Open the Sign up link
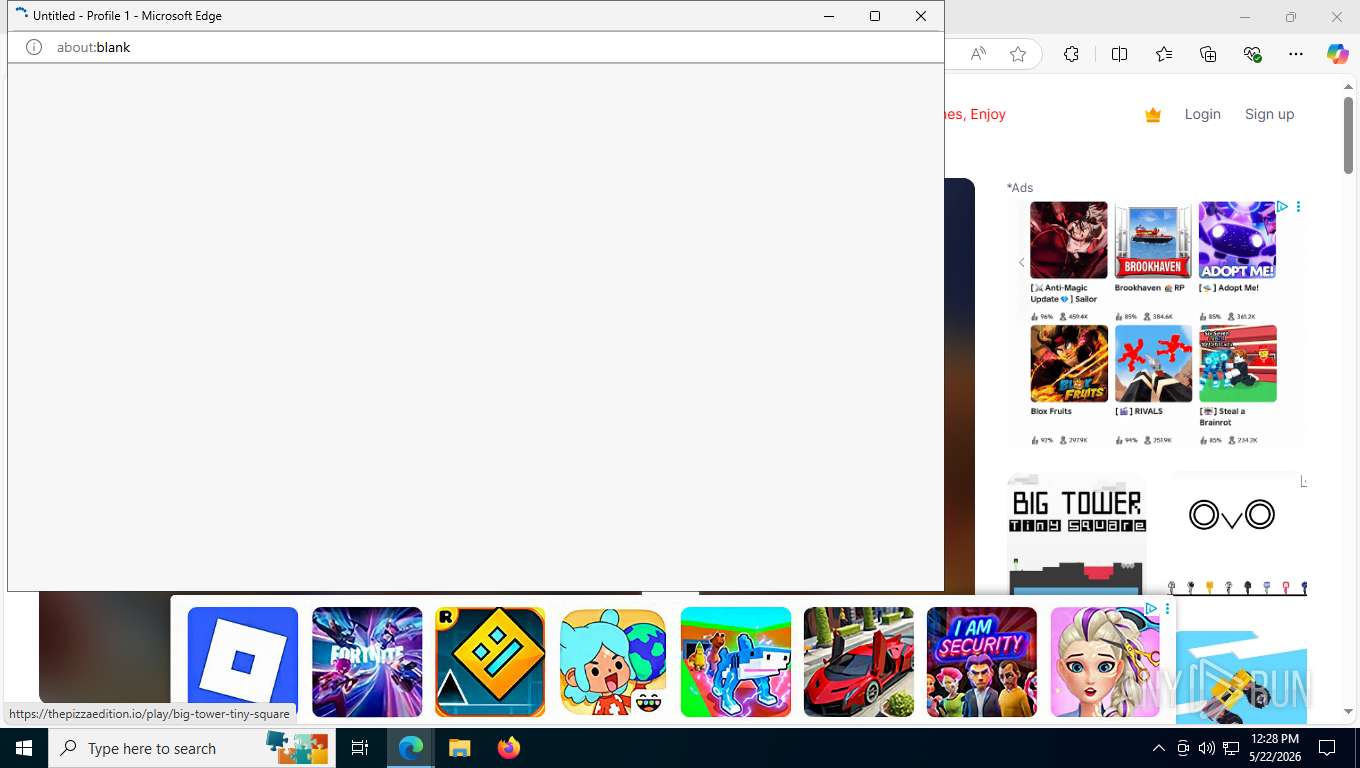 tap(1269, 114)
